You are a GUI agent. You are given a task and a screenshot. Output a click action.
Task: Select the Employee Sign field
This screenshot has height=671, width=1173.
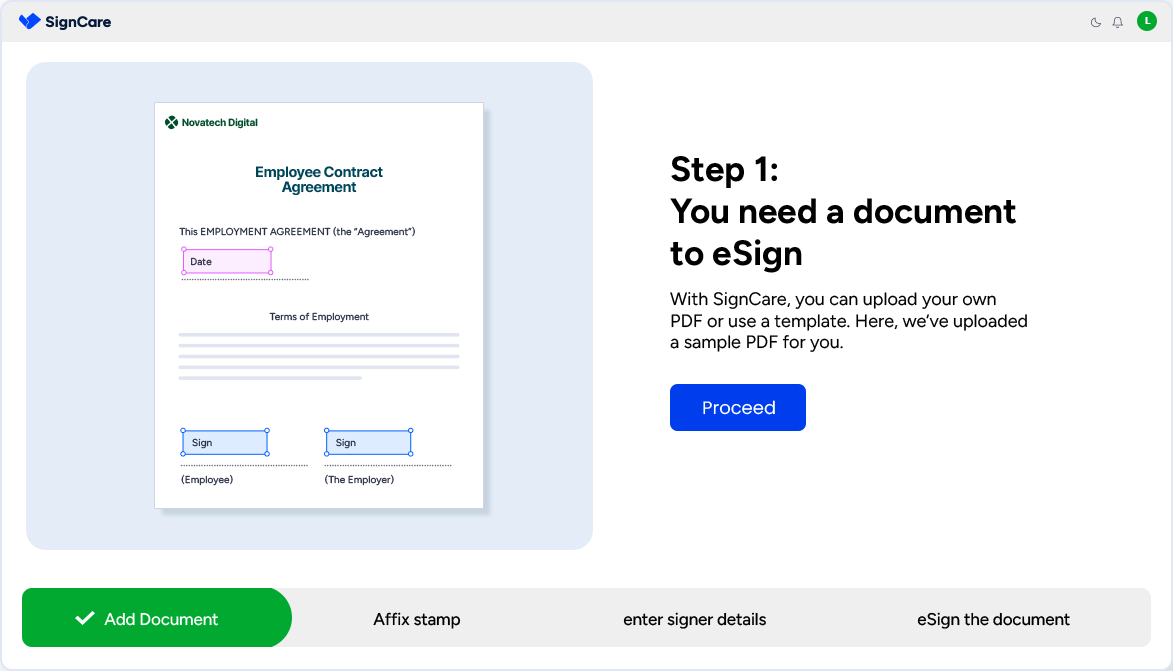tap(225, 442)
